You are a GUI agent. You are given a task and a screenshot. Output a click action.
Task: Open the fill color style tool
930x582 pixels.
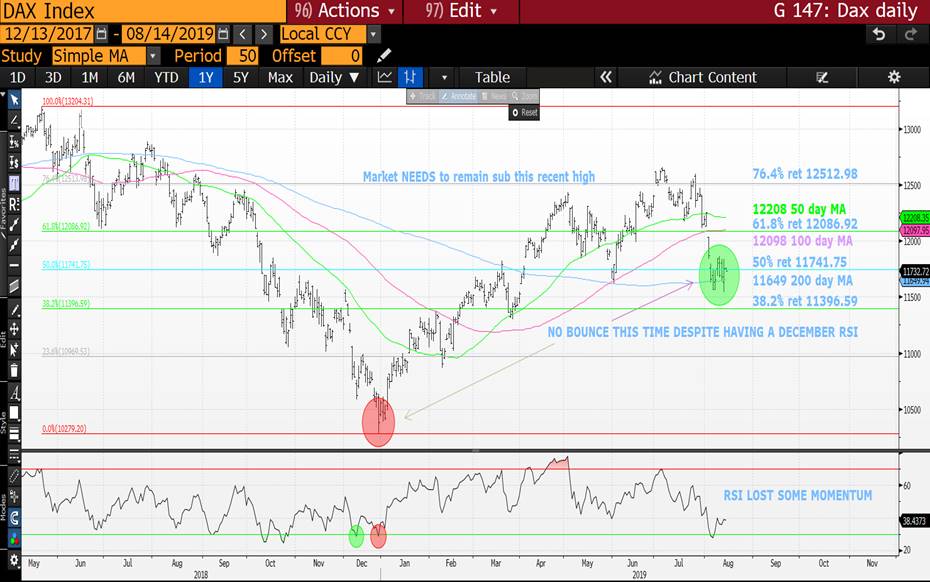tap(14, 414)
